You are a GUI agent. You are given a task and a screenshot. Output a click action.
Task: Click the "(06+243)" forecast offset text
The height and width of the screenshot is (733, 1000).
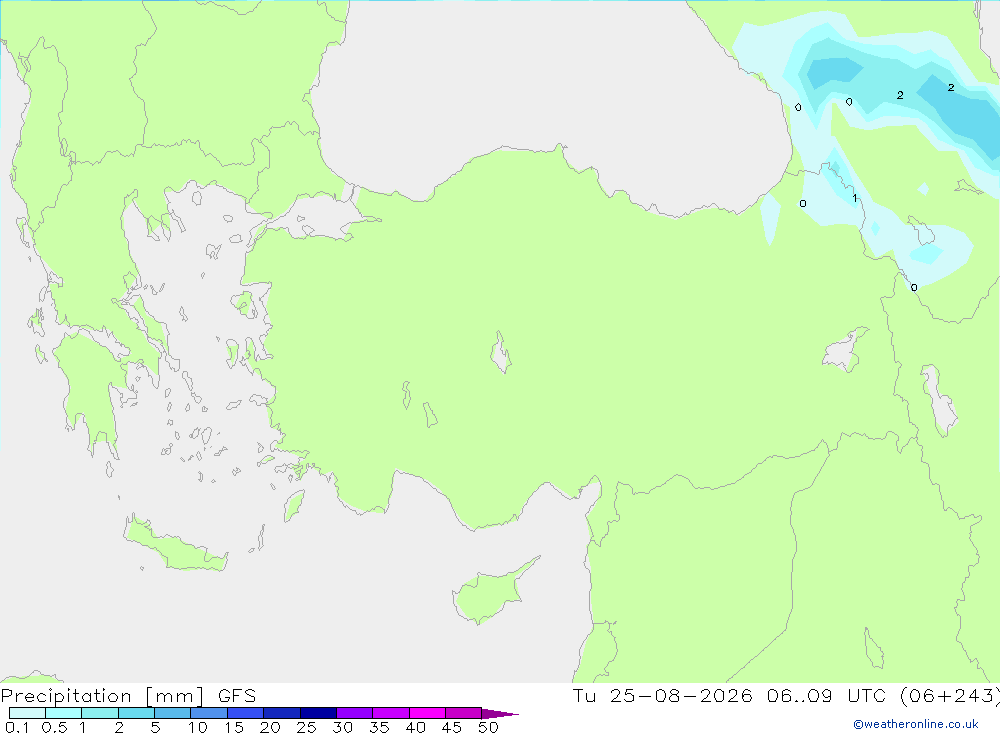(x=950, y=695)
